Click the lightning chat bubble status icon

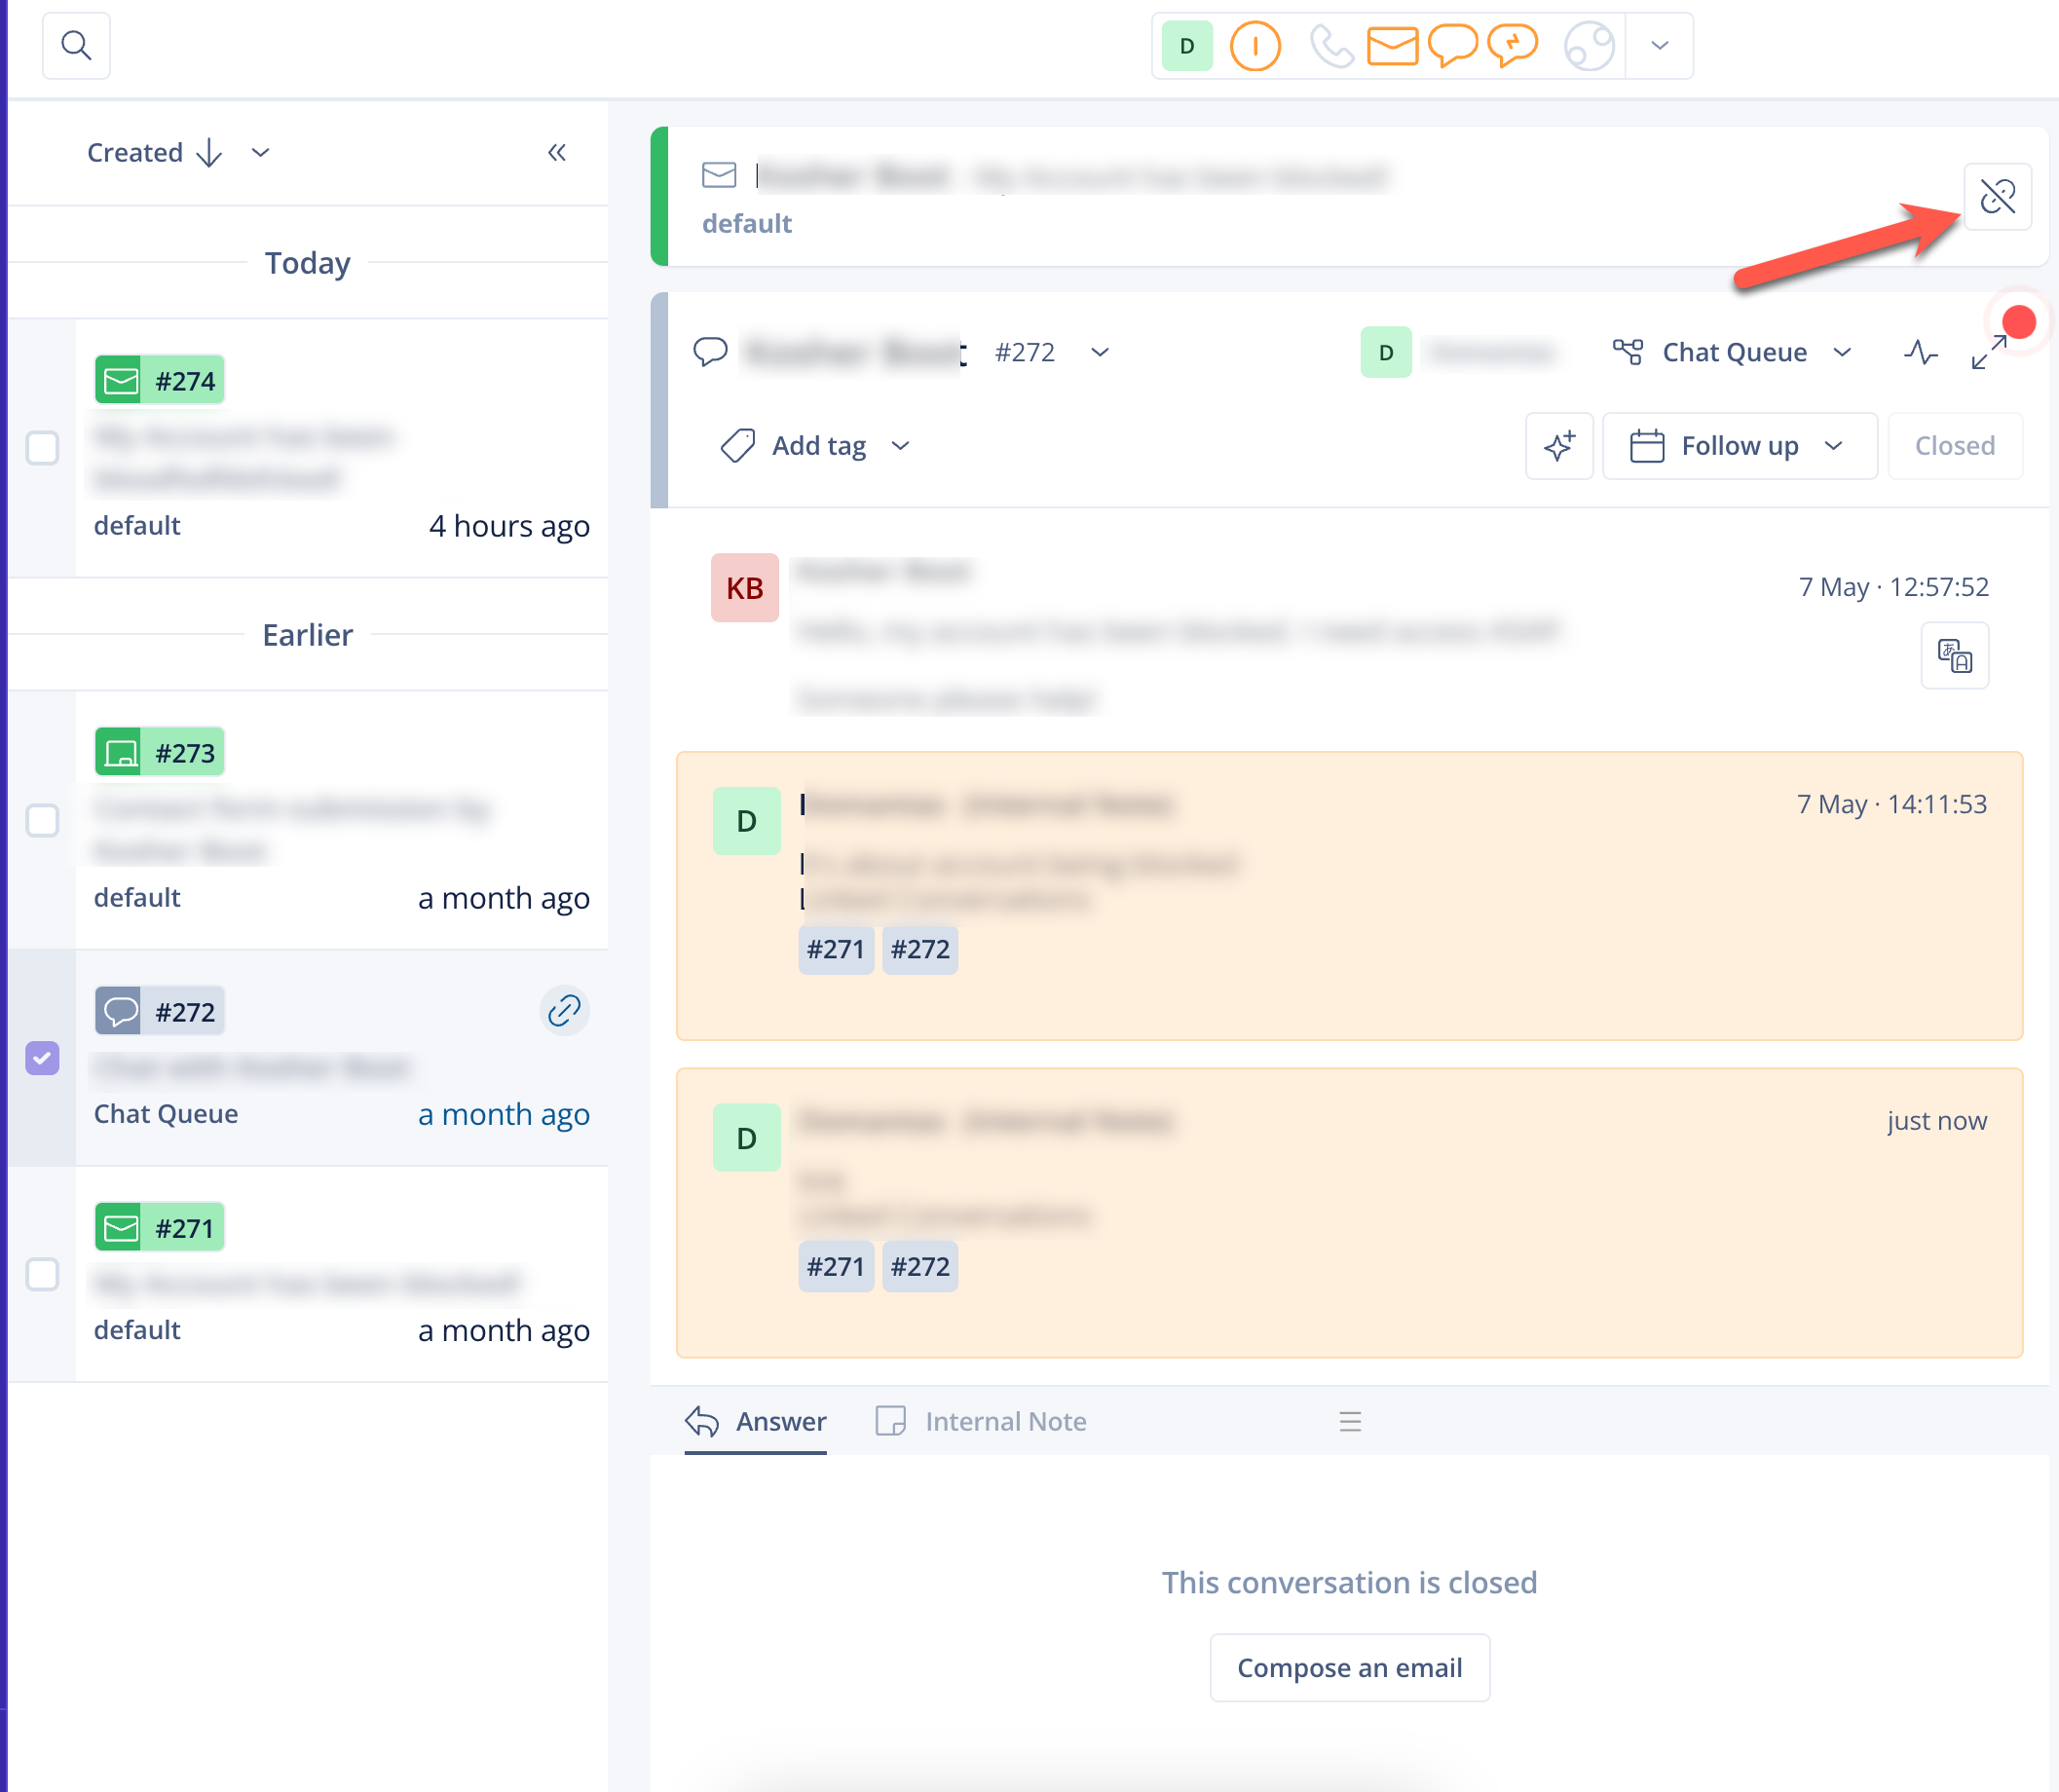click(x=1512, y=46)
